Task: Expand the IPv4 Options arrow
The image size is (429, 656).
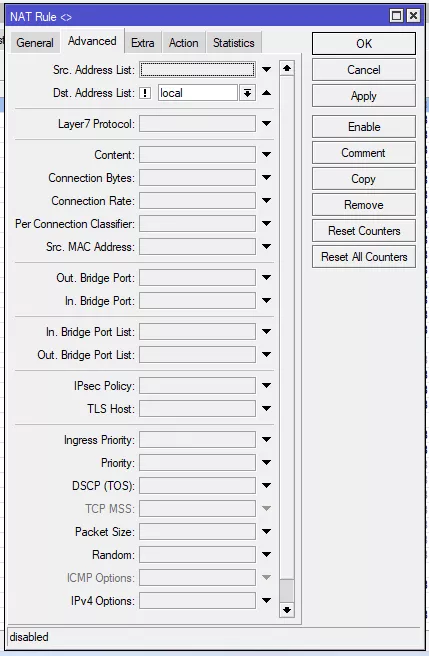Action: pos(266,600)
